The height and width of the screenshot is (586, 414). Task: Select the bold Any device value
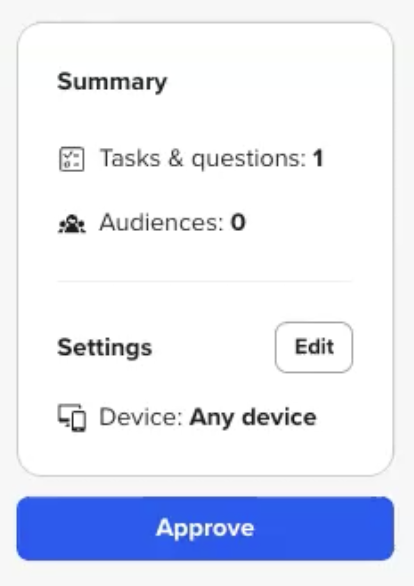(x=253, y=418)
